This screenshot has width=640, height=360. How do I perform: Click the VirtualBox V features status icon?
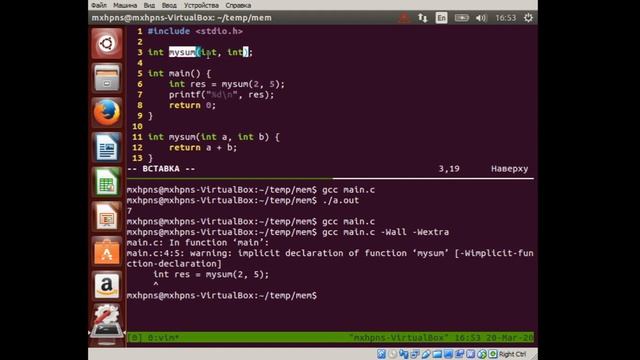click(x=471, y=354)
